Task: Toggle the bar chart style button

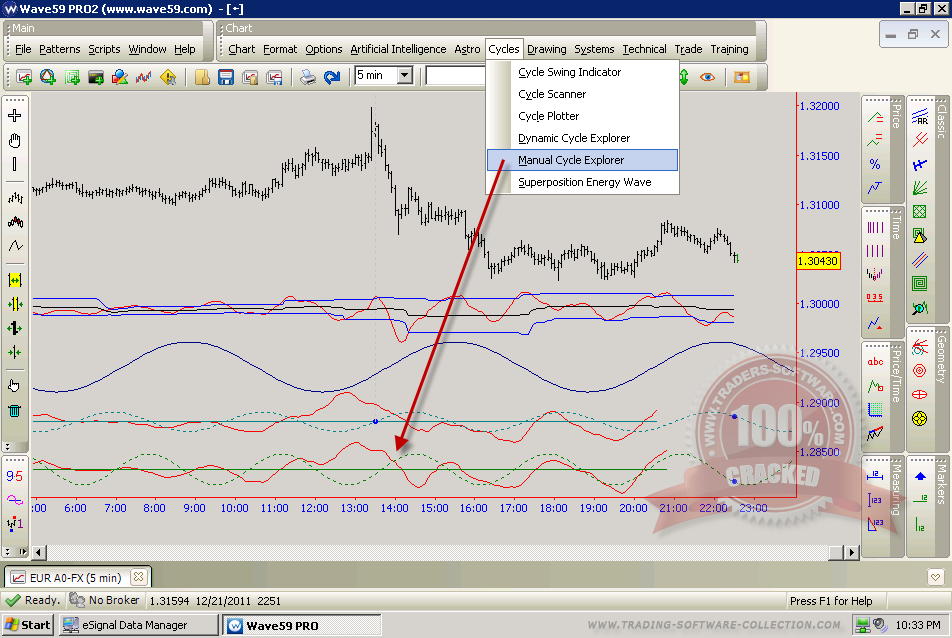Action: tap(15, 198)
